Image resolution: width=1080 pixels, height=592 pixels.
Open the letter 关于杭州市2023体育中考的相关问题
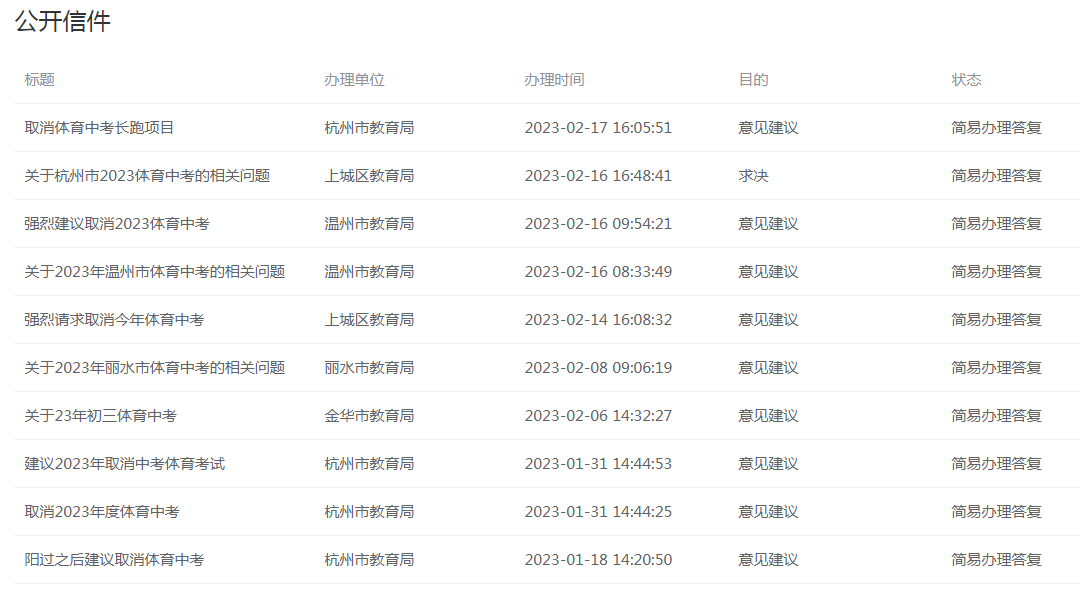pyautogui.click(x=147, y=176)
